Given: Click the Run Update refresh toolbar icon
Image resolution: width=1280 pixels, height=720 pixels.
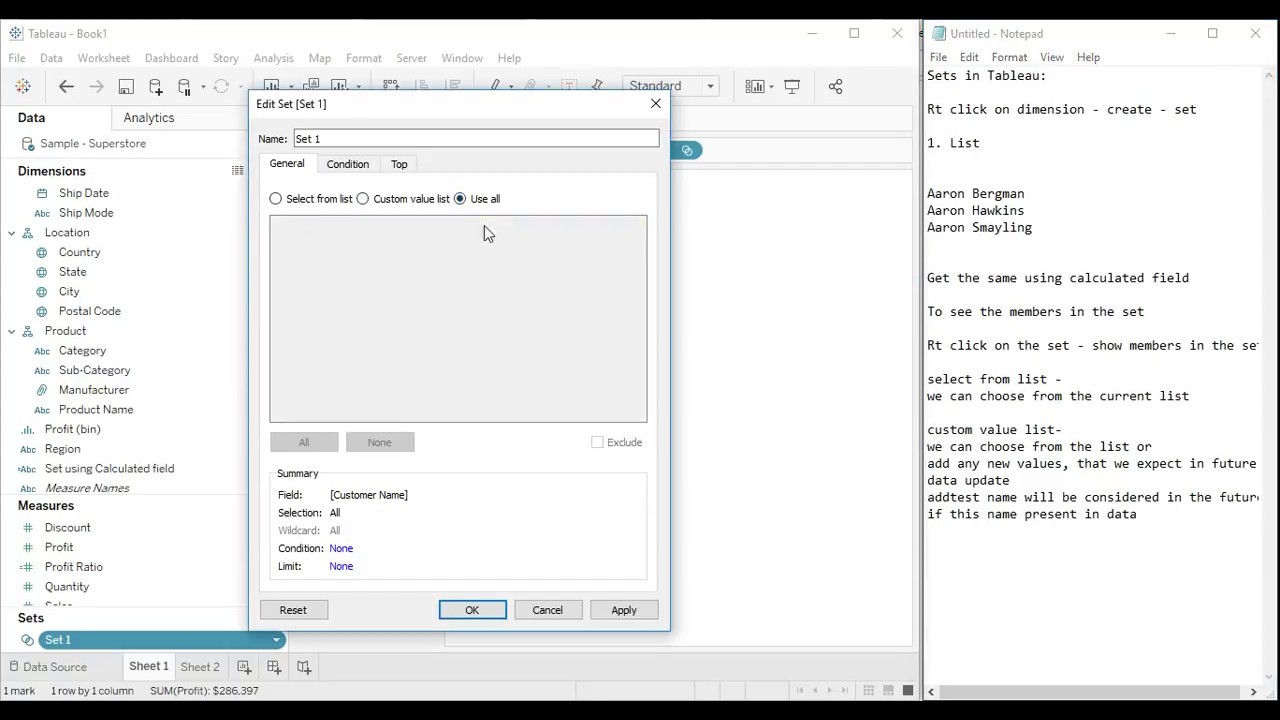Looking at the screenshot, I should point(221,86).
